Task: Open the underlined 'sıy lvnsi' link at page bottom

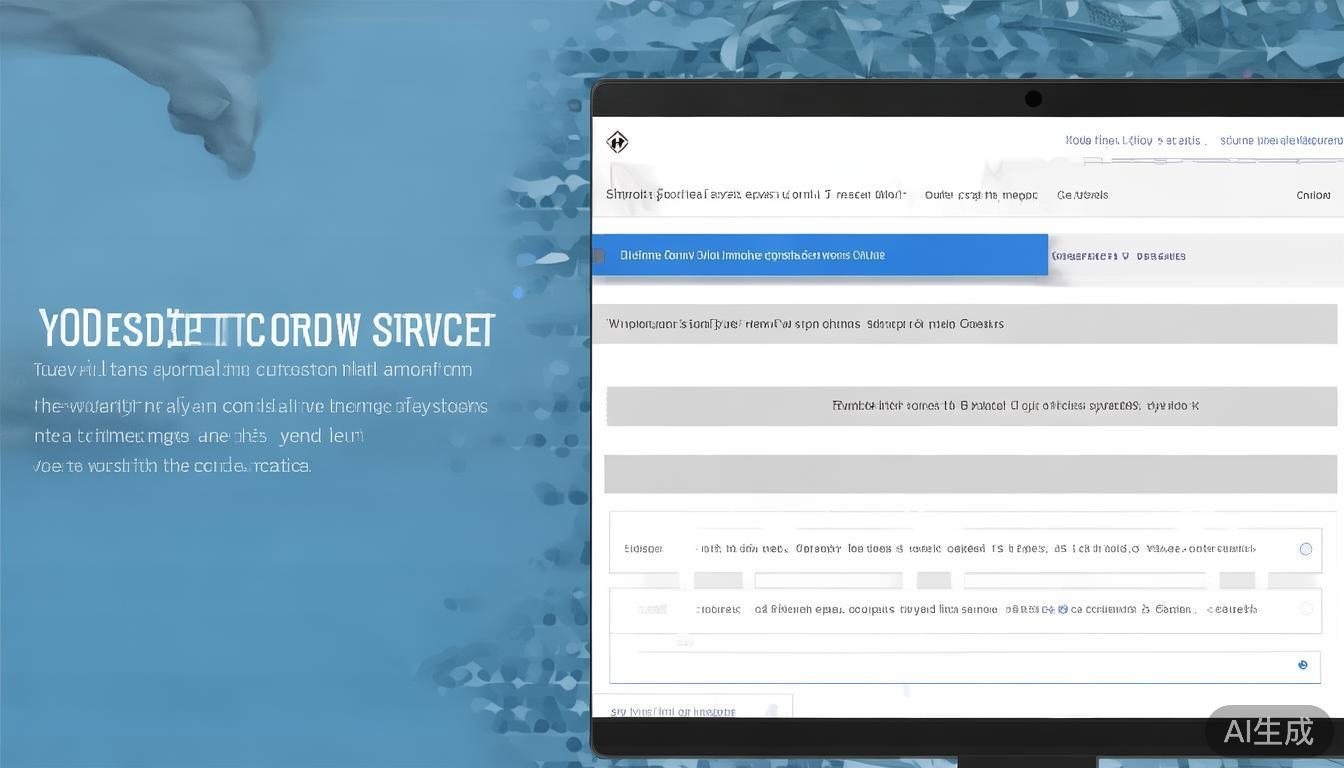Action: pyautogui.click(x=672, y=712)
